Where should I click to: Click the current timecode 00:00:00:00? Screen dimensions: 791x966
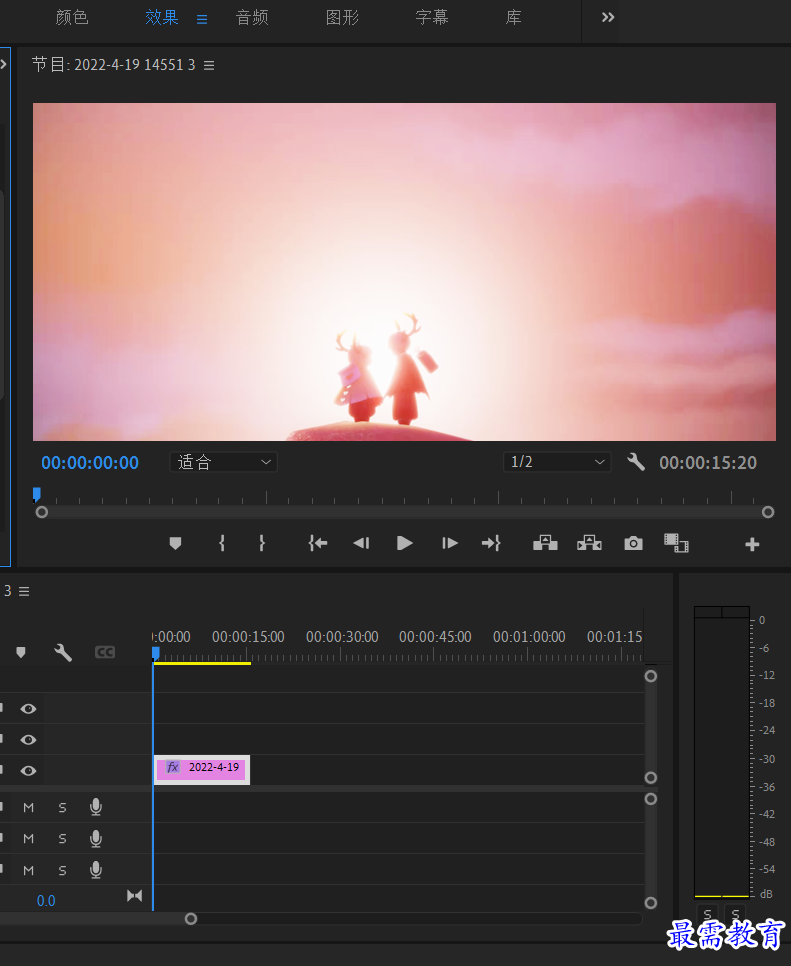pos(90,463)
